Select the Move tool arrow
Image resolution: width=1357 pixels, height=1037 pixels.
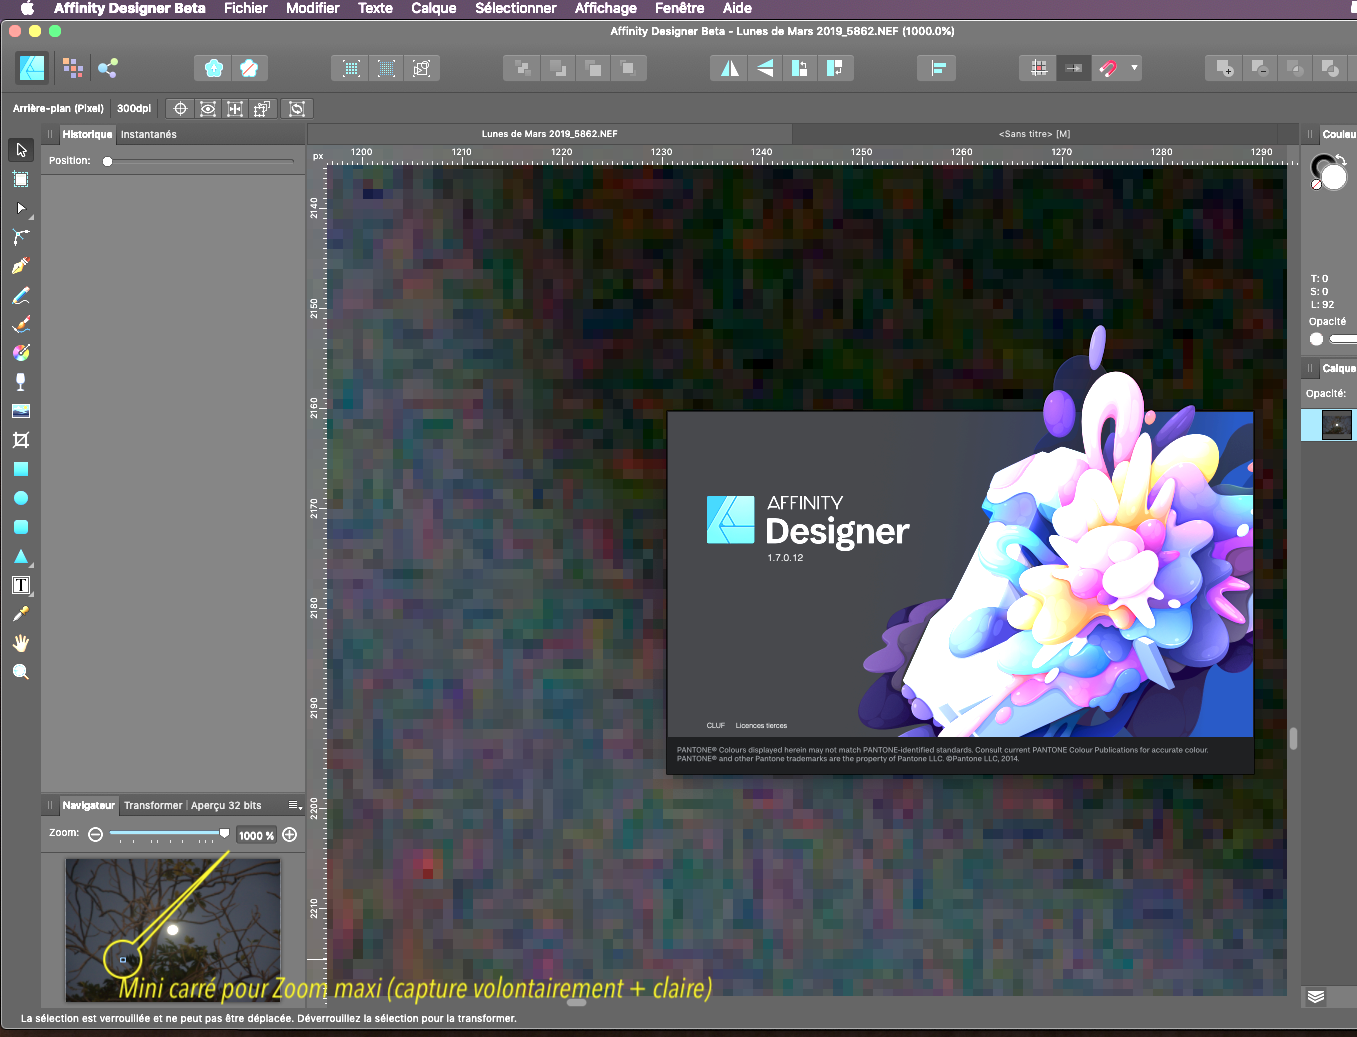click(x=21, y=150)
